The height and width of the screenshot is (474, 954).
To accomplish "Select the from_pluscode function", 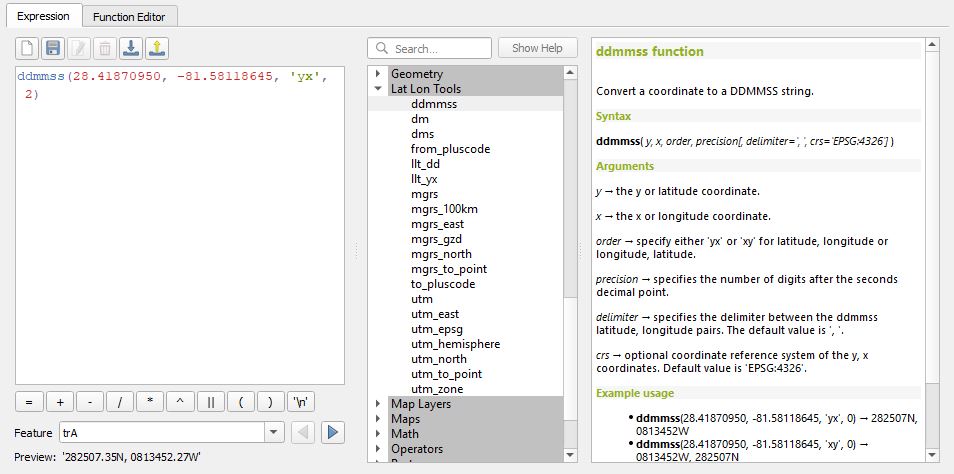I will pyautogui.click(x=450, y=149).
